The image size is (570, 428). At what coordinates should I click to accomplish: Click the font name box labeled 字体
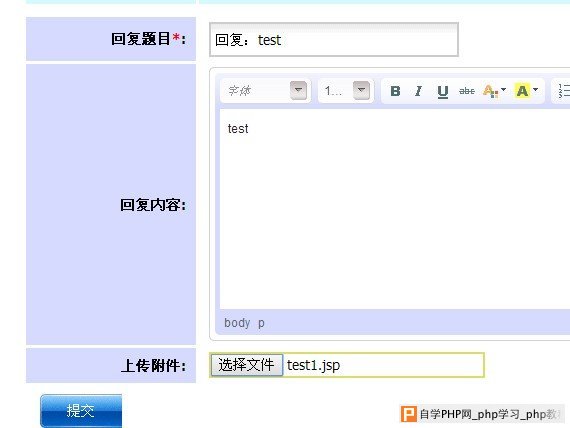coord(255,91)
